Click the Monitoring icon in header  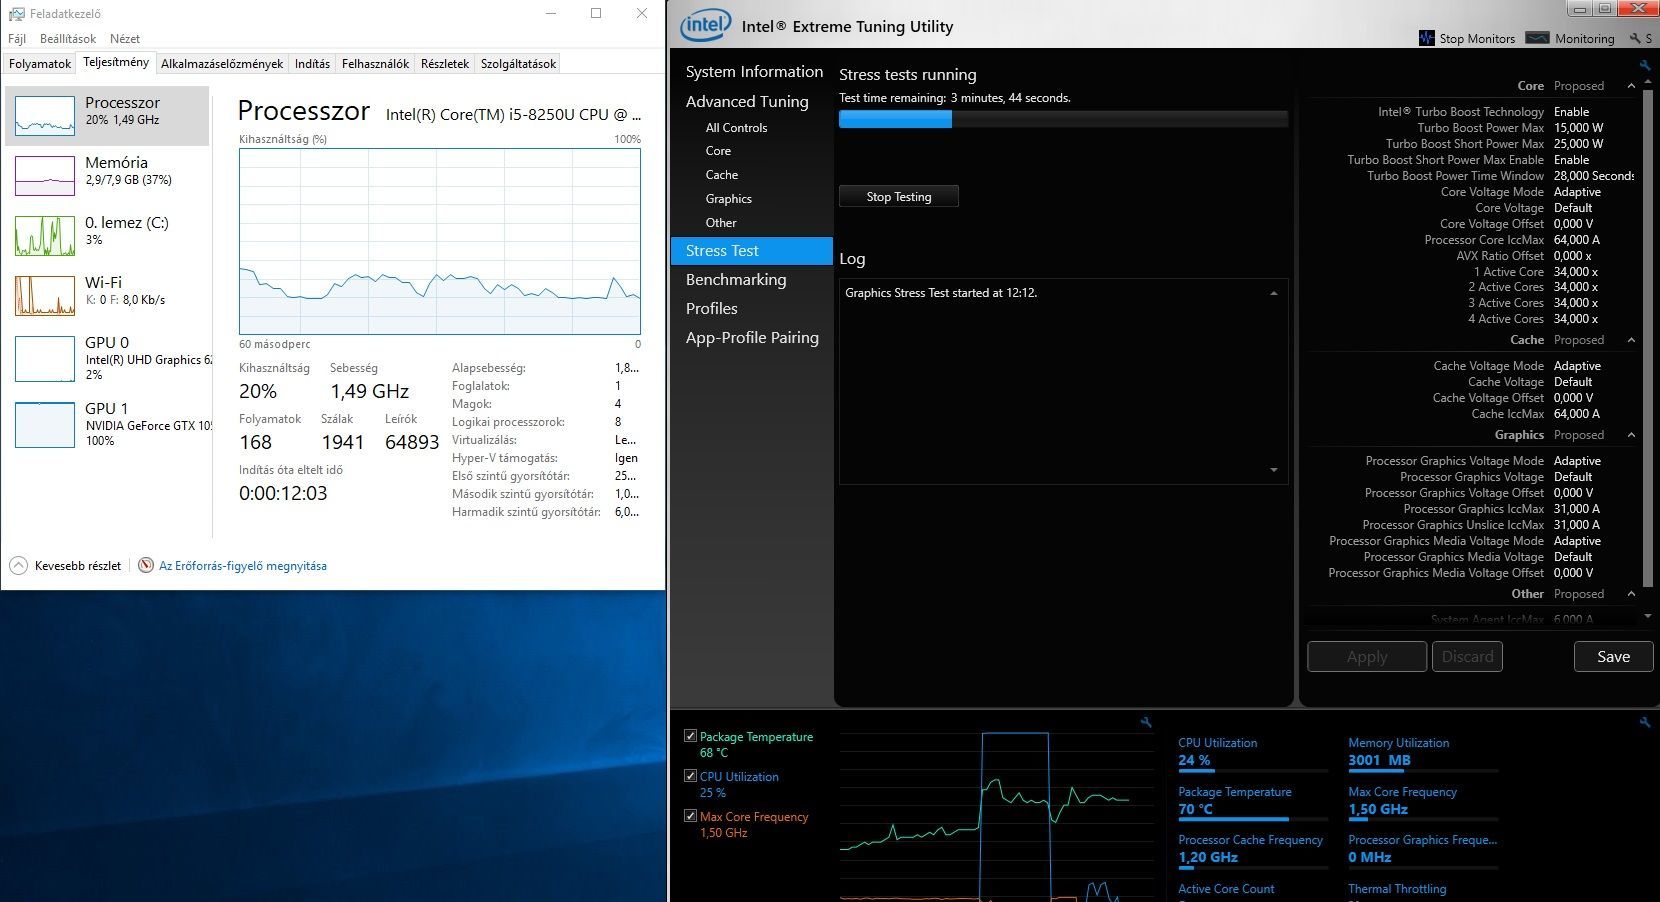[x=1538, y=38]
